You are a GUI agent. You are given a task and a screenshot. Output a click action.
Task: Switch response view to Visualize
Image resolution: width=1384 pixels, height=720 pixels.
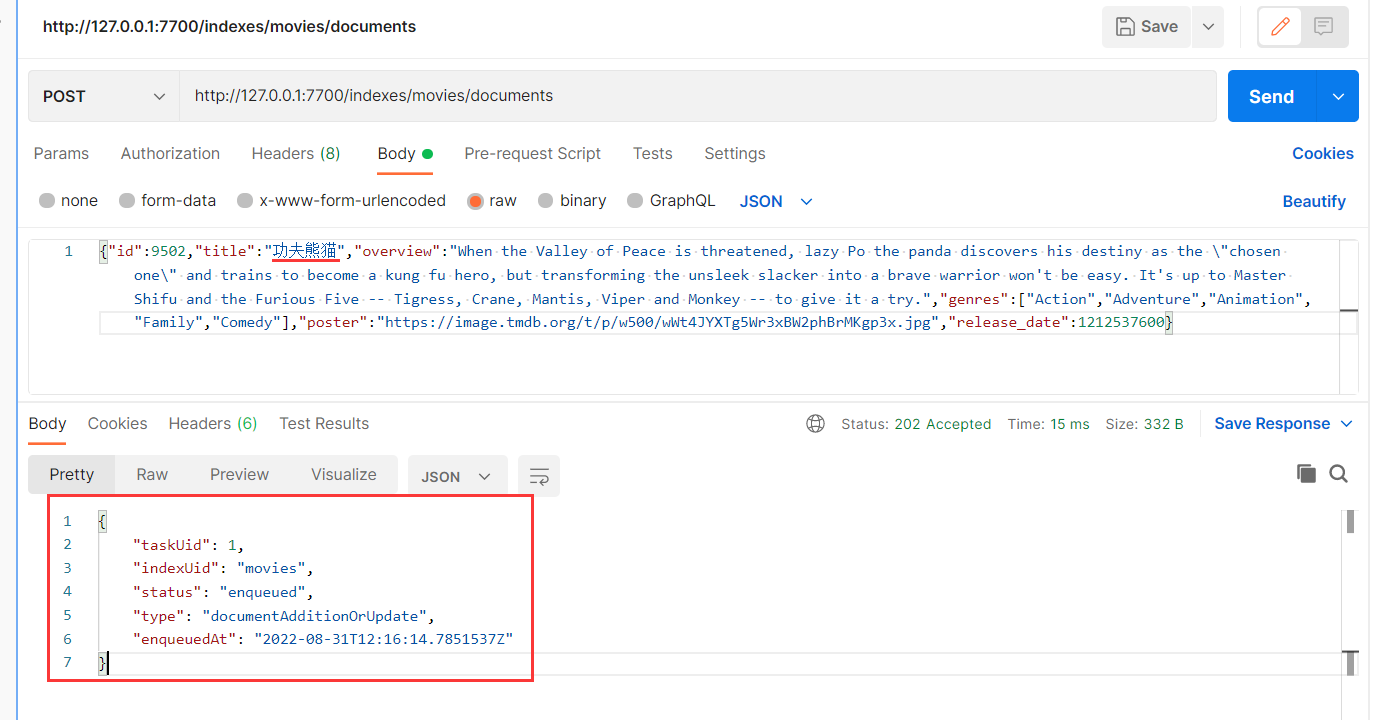(344, 475)
